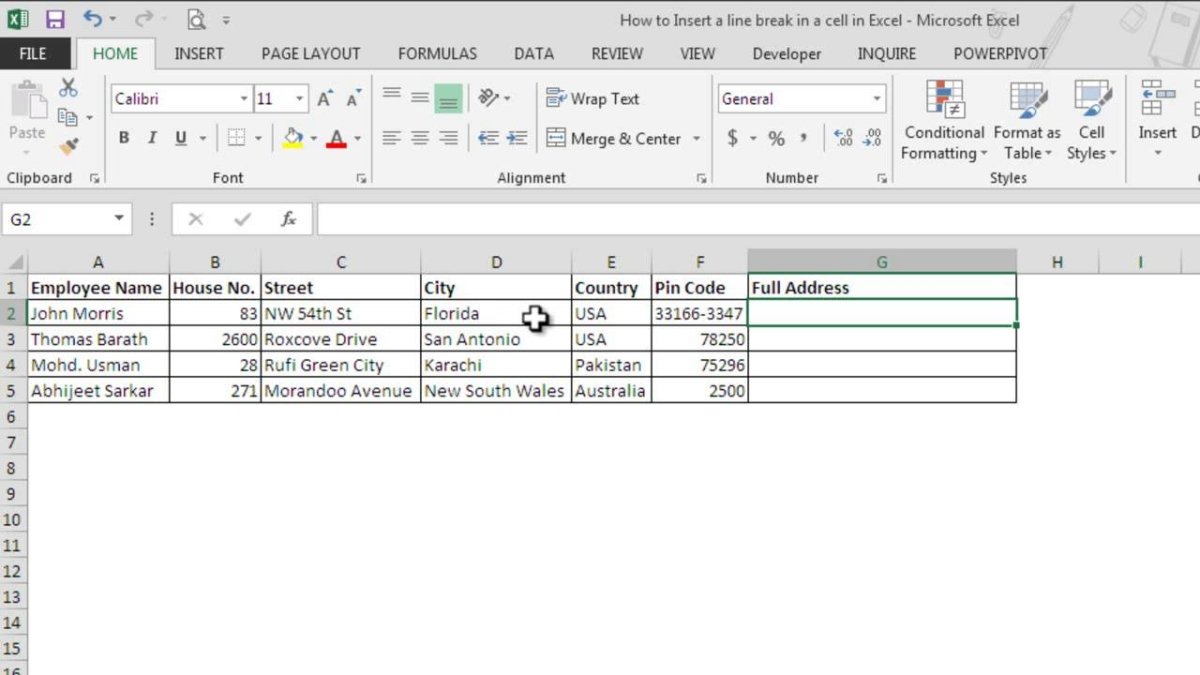The image size is (1200, 675).
Task: Open Number format dialog launcher
Action: [x=882, y=178]
